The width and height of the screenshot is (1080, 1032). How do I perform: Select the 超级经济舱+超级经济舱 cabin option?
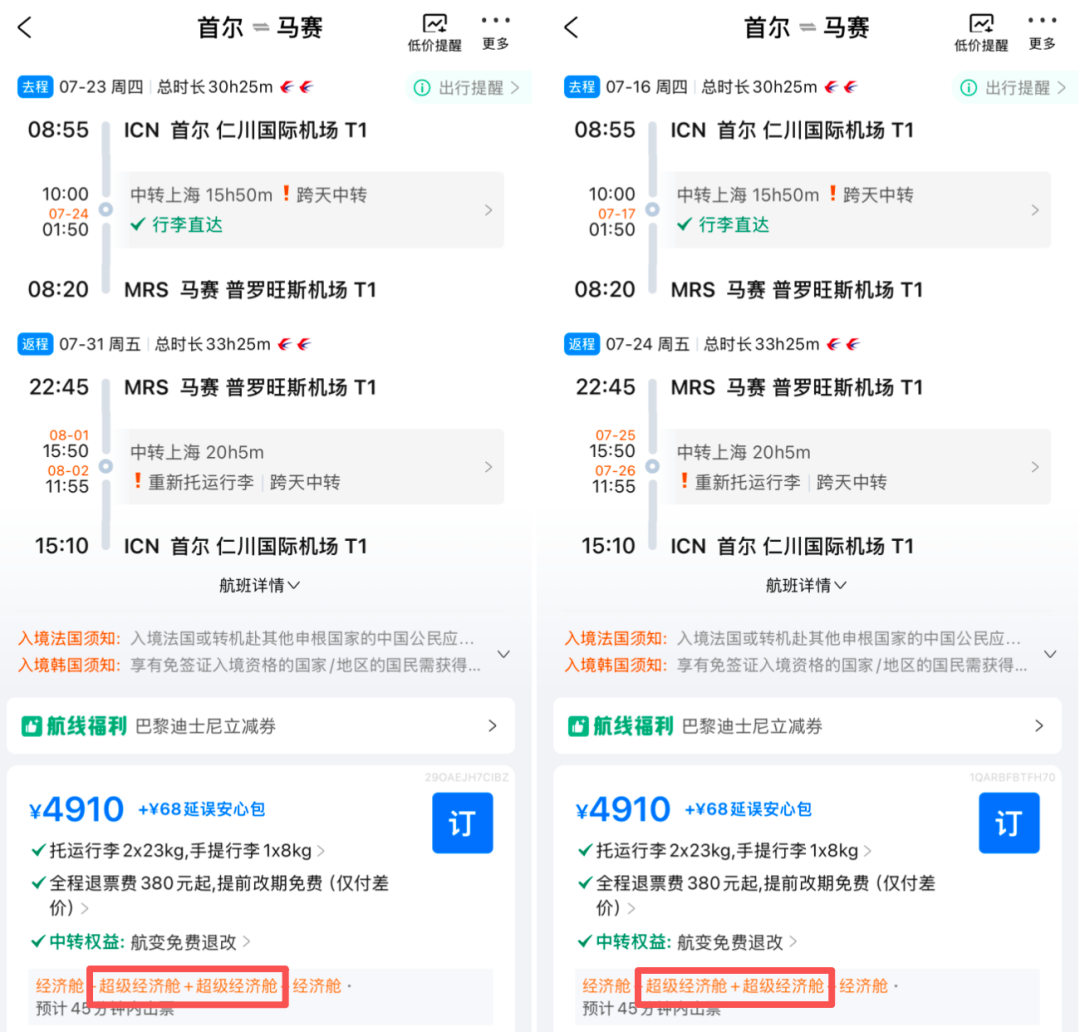tap(187, 986)
